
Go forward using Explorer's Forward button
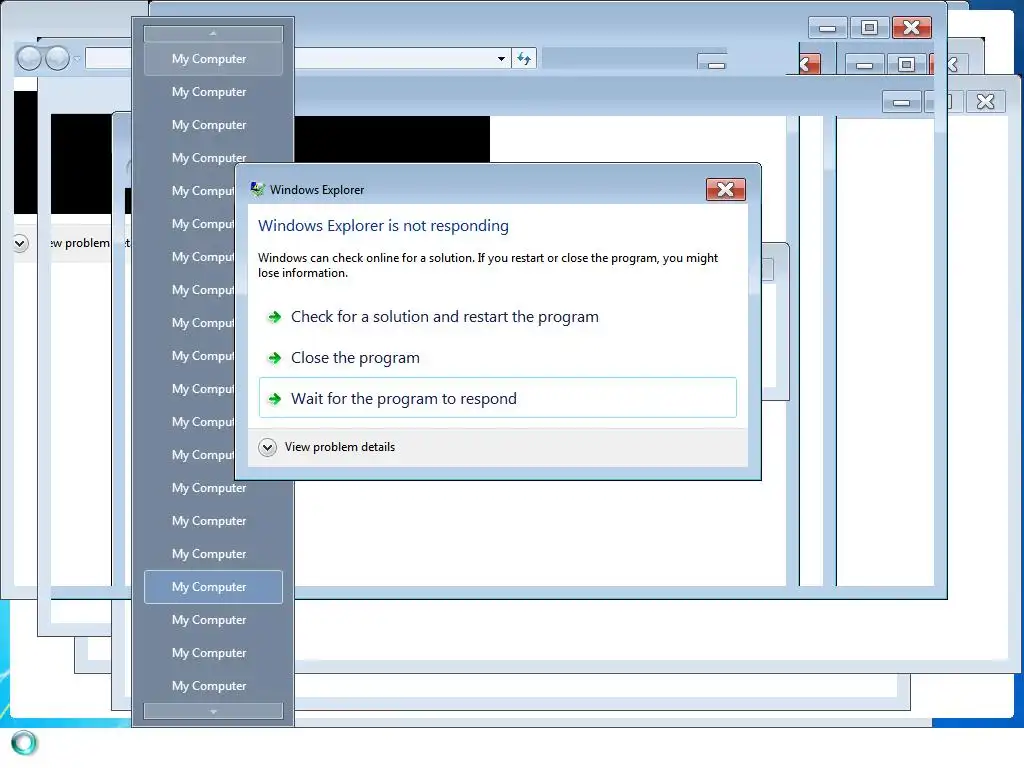pyautogui.click(x=57, y=58)
